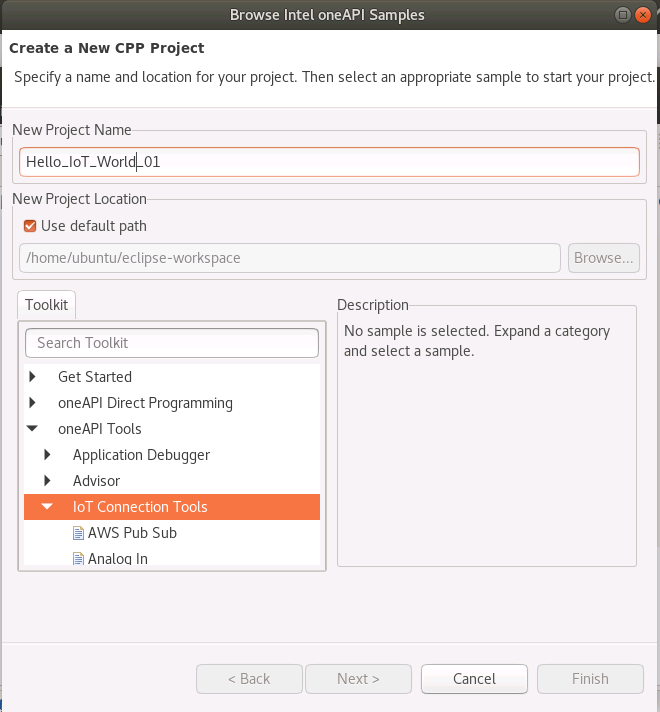Click the Back button
Image resolution: width=660 pixels, height=712 pixels.
click(x=249, y=679)
